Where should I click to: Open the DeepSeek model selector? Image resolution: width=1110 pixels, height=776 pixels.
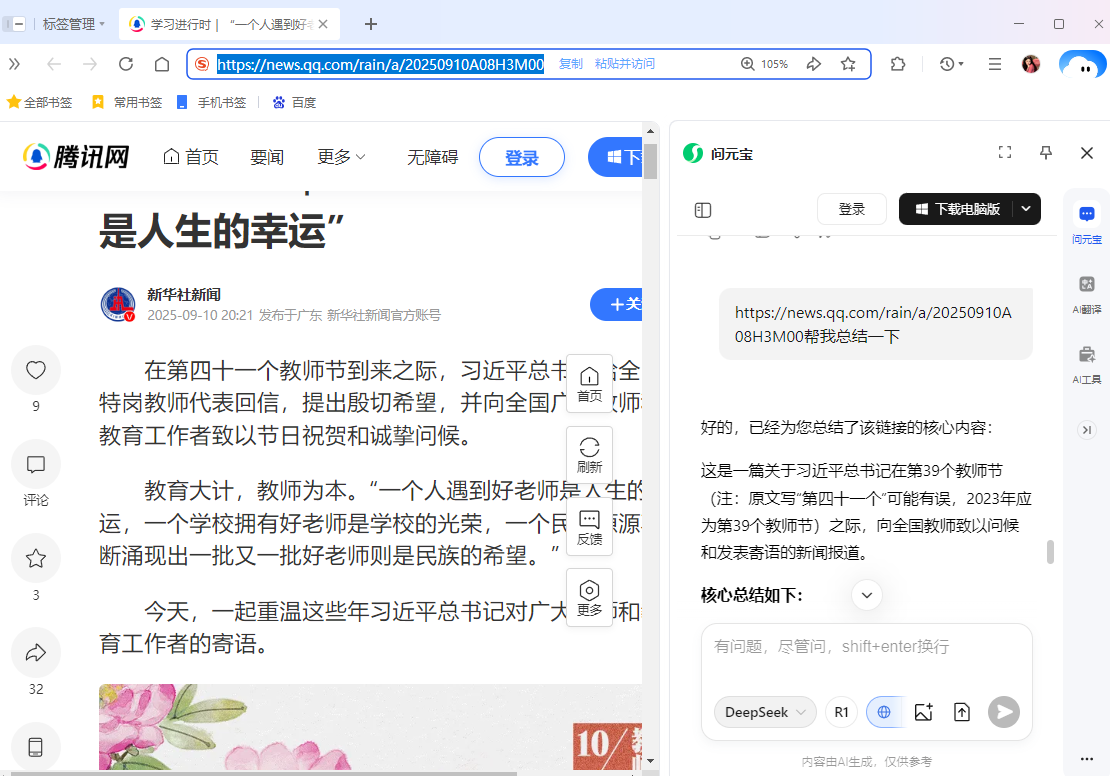click(764, 712)
